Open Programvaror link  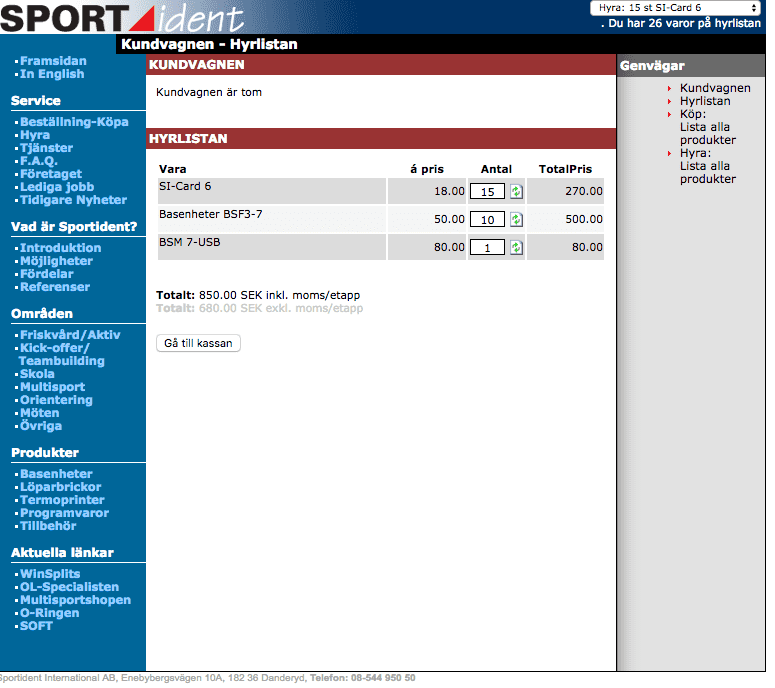64,513
